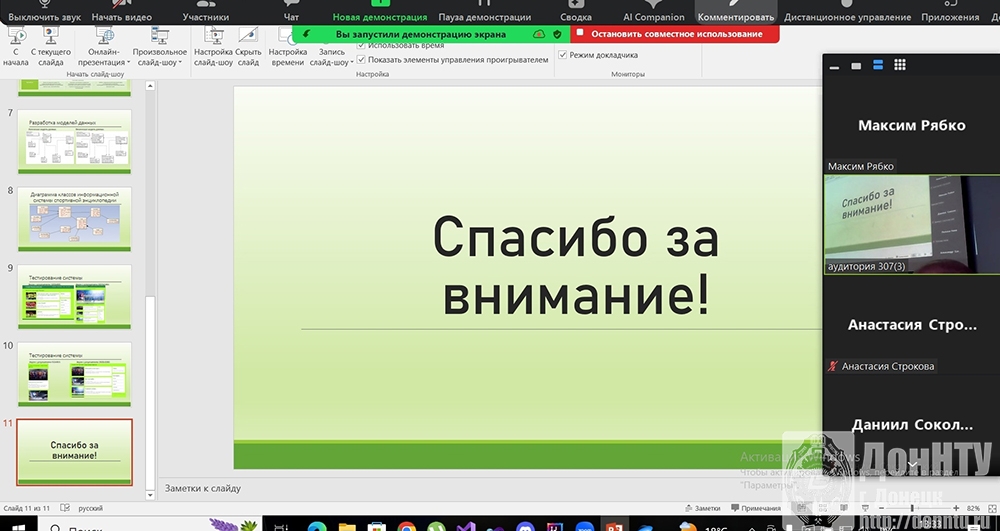This screenshot has height=531, width=1000.
Task: Click Комментировать in Zoom toolbar
Action: (x=736, y=11)
